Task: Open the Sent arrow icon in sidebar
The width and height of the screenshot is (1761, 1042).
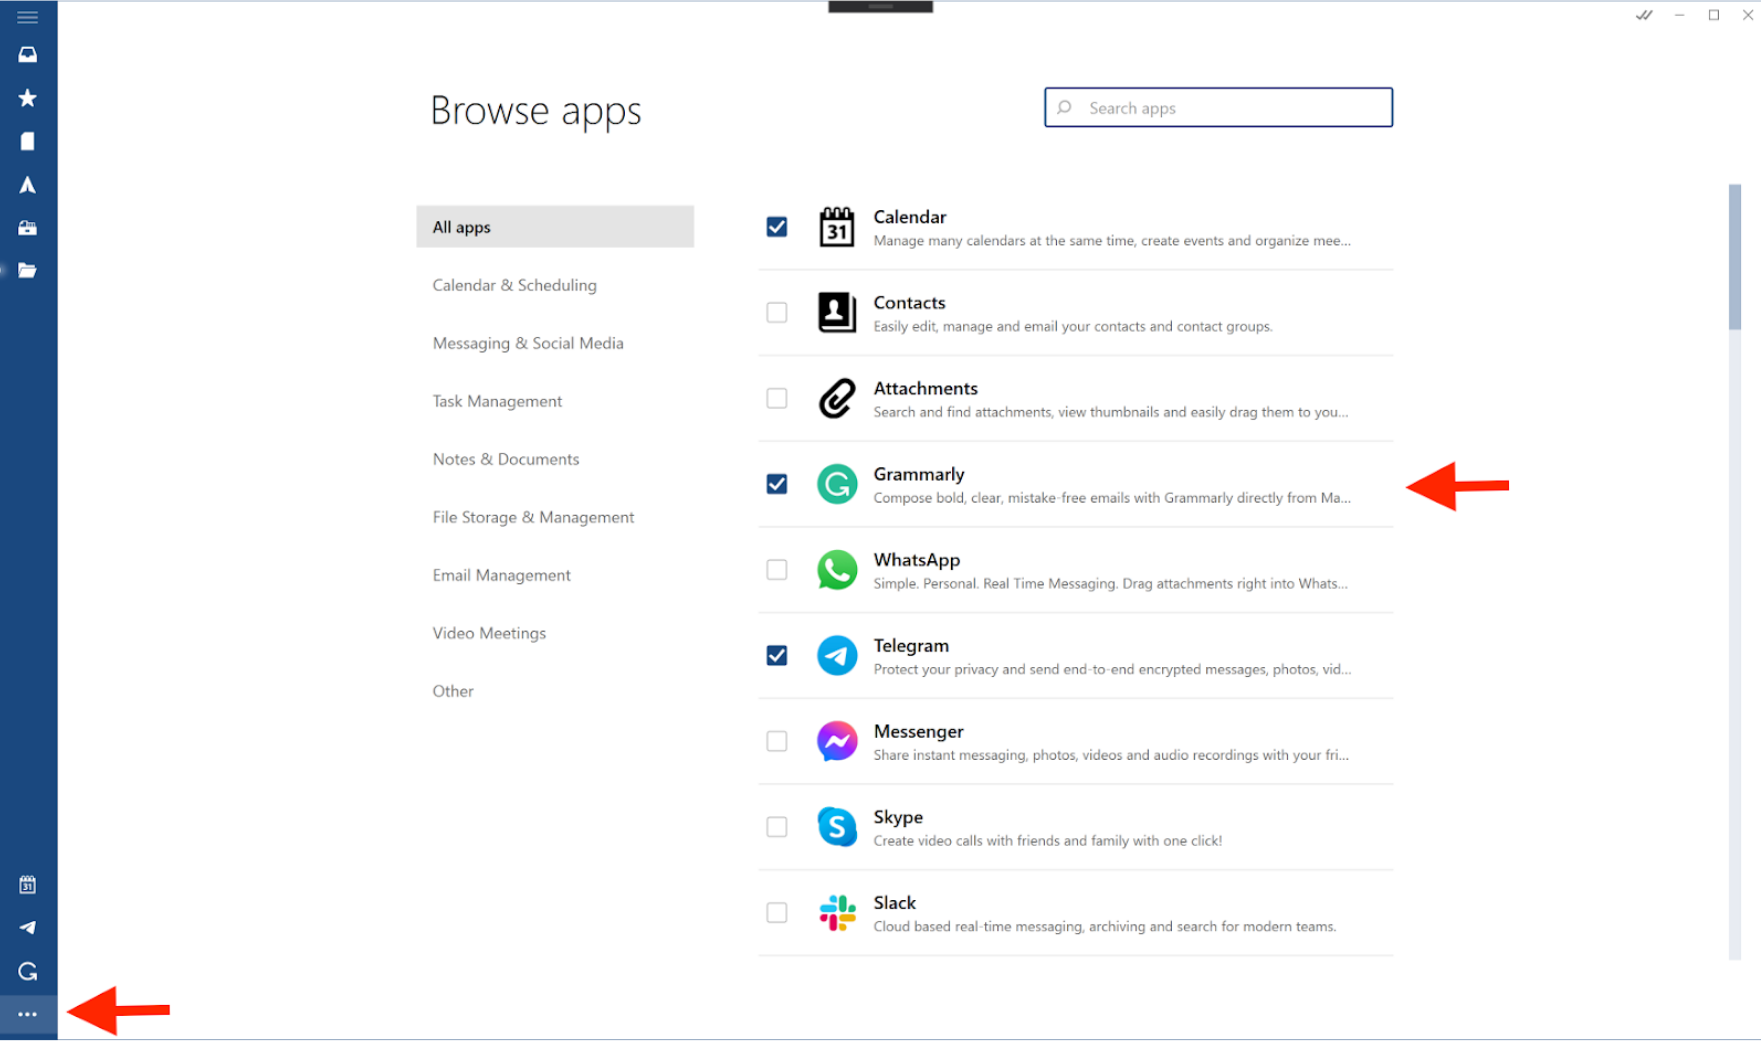Action: [27, 185]
